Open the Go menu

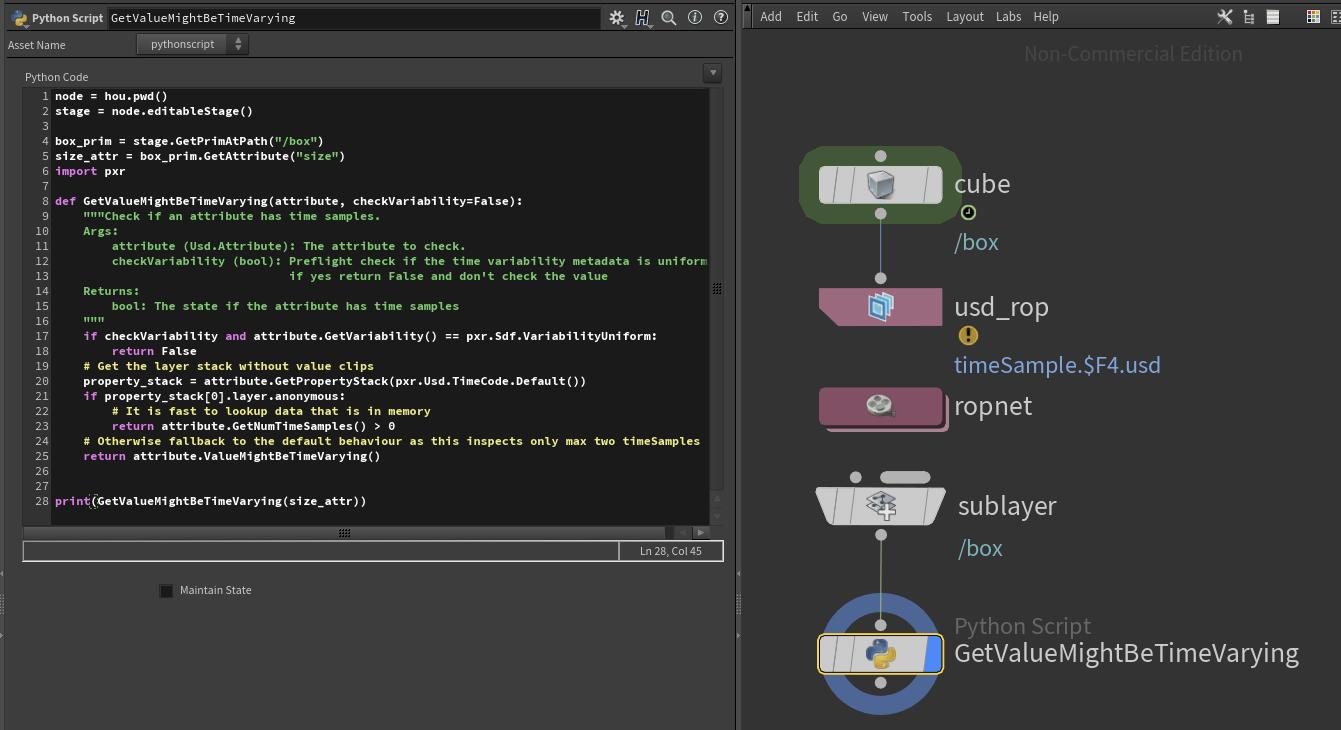840,17
